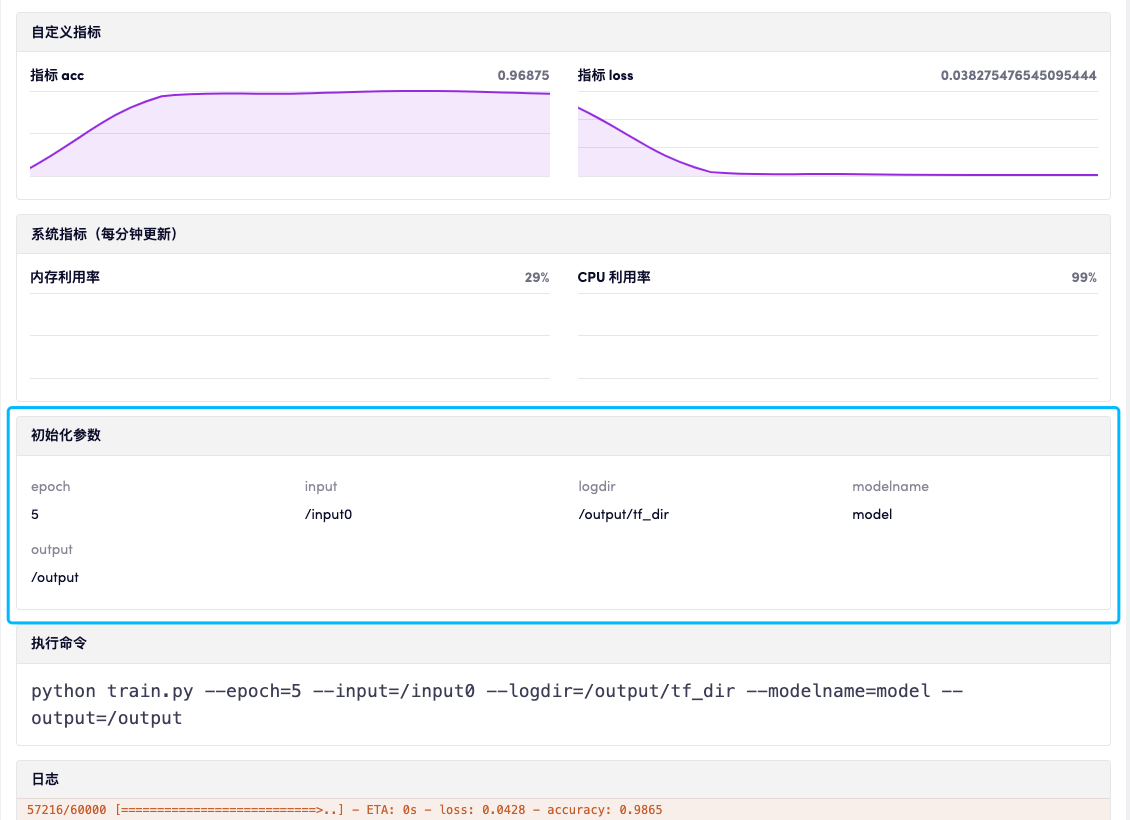Image resolution: width=1130 pixels, height=820 pixels.
Task: Click the modelname parameter value model
Action: pyautogui.click(x=872, y=514)
